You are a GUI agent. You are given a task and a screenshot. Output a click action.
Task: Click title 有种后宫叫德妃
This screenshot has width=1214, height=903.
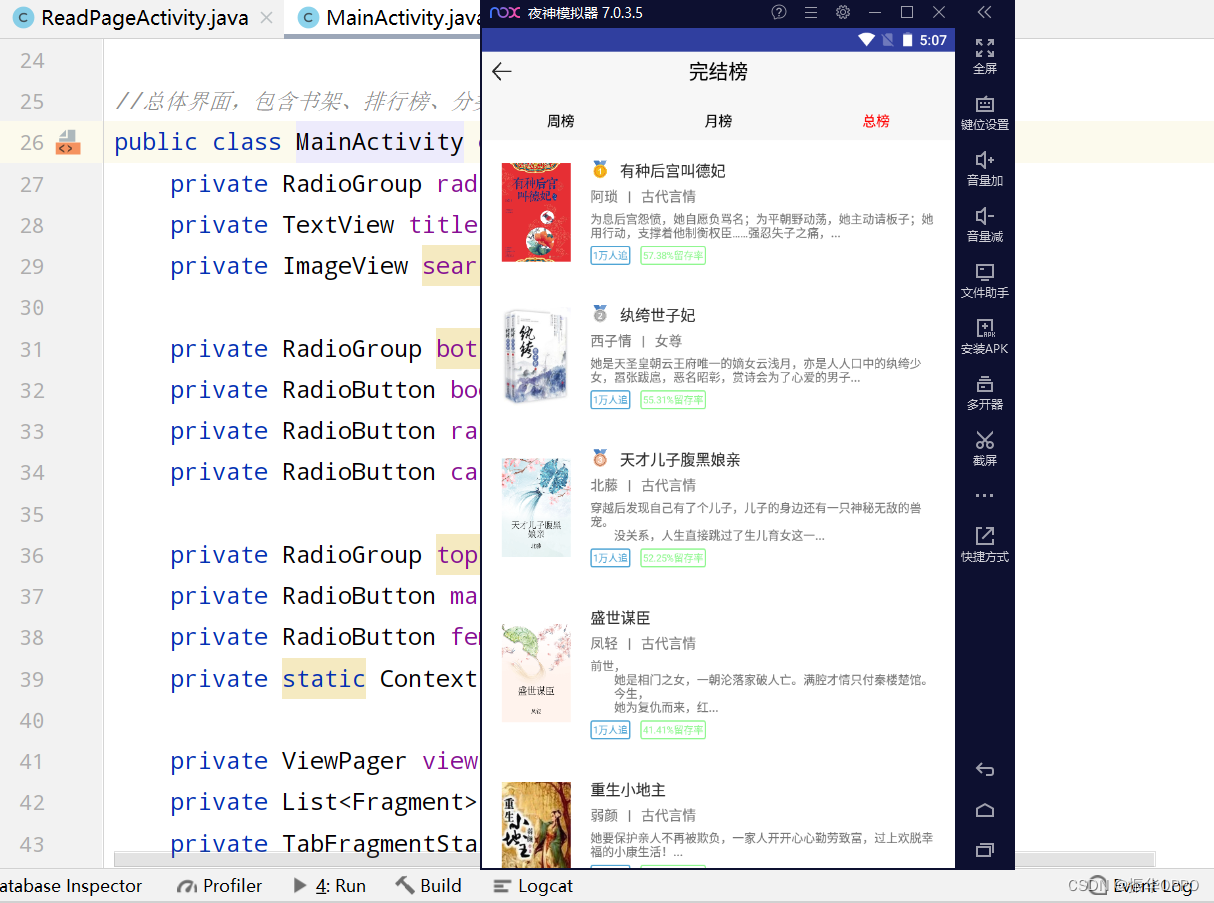[672, 171]
